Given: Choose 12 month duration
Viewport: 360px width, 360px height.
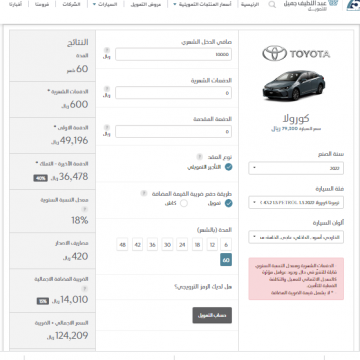Looking at the screenshot, I should pos(212,245).
